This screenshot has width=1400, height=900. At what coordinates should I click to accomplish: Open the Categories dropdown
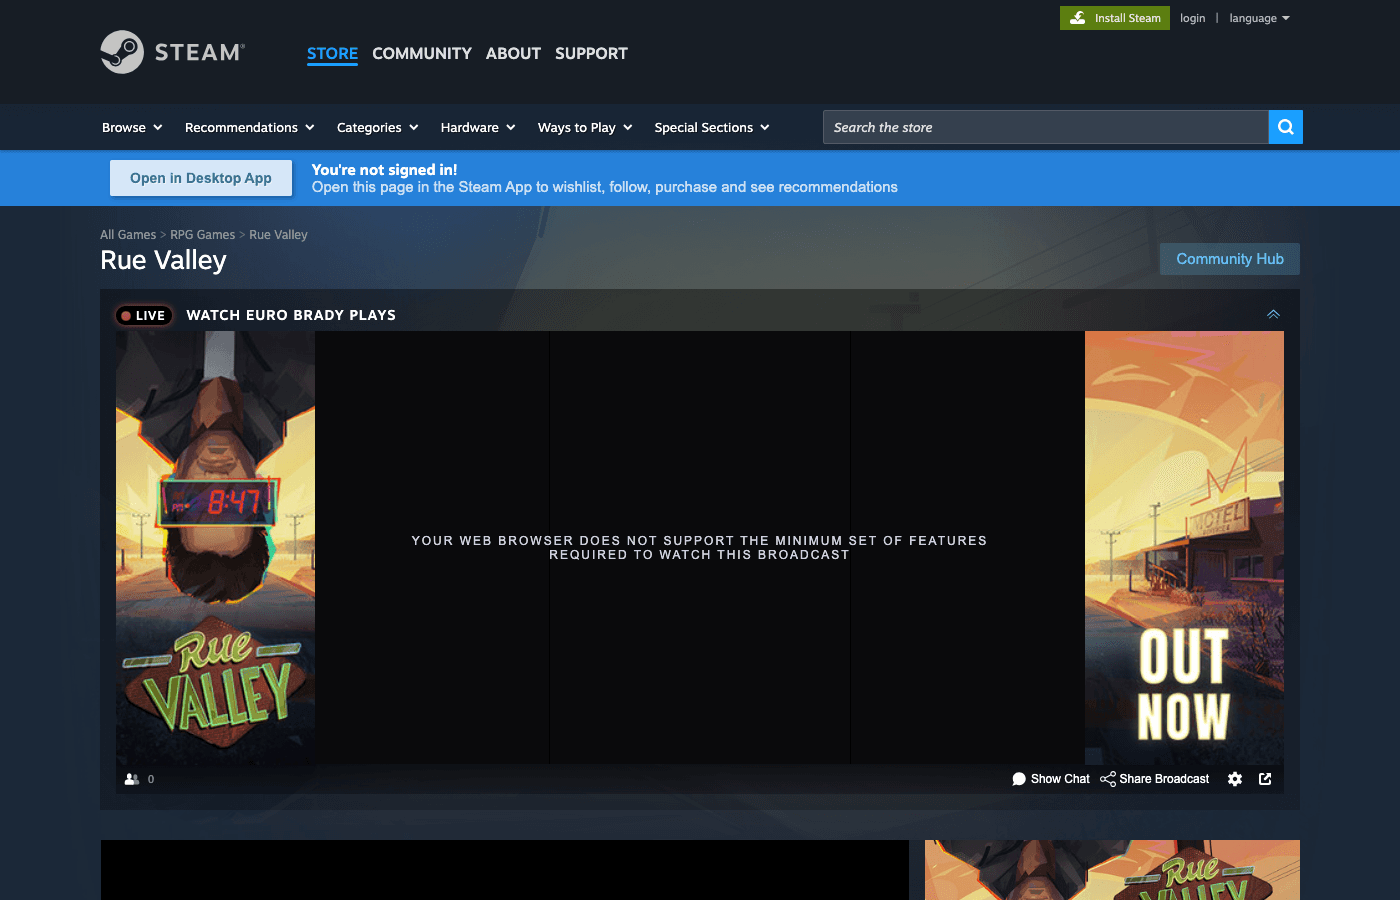[377, 127]
